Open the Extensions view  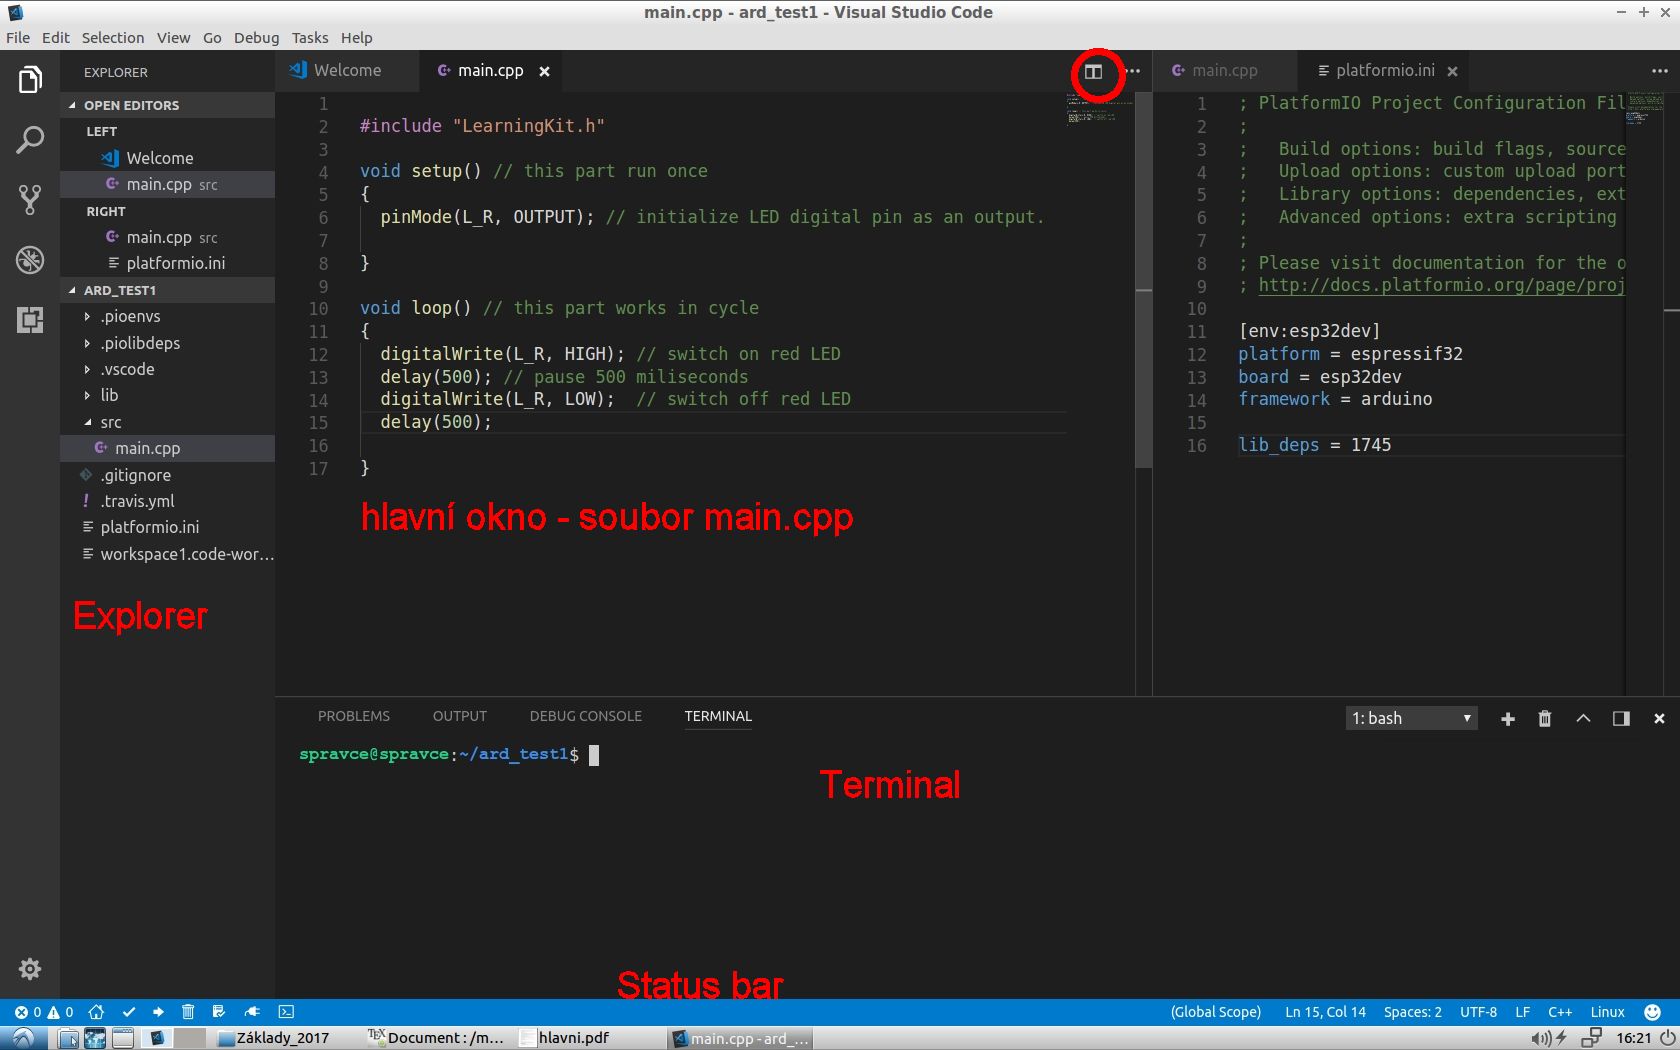(x=30, y=320)
